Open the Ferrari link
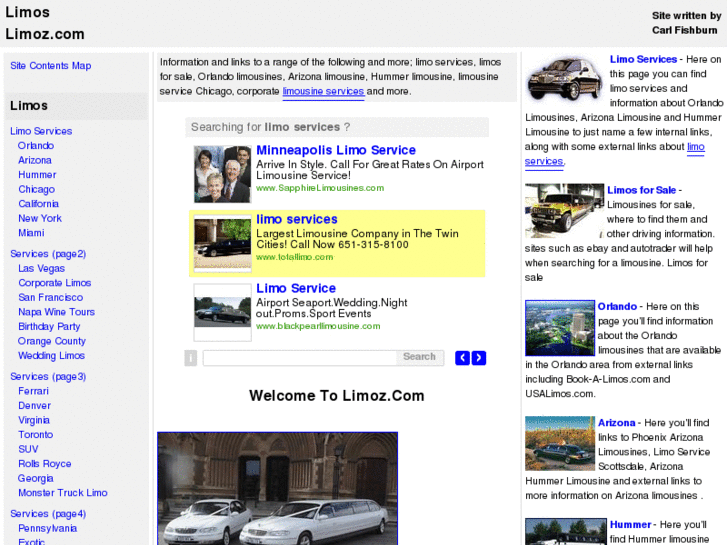727x545 pixels. click(x=33, y=391)
